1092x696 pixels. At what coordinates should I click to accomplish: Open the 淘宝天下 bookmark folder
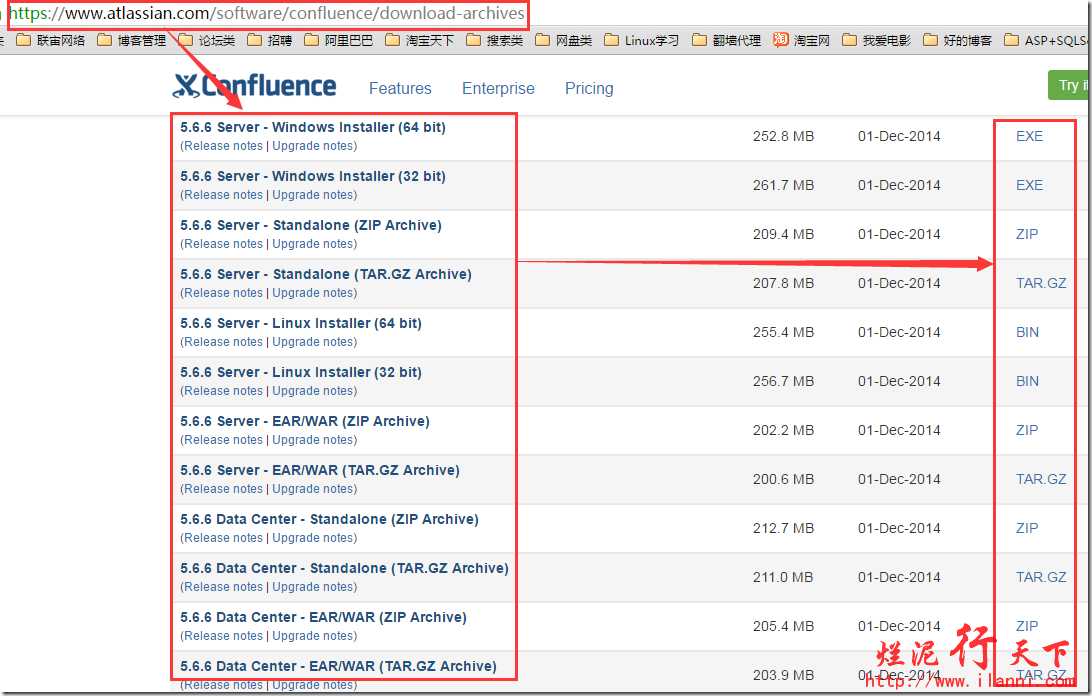pyautogui.click(x=419, y=40)
